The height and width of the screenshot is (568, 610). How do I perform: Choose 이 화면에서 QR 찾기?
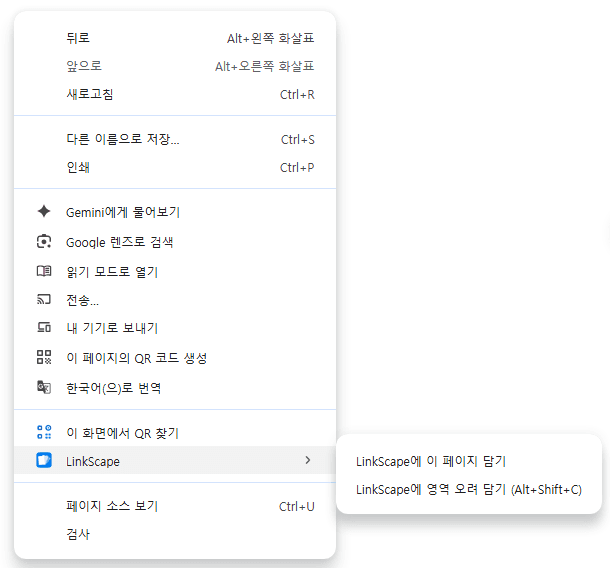click(x=175, y=433)
